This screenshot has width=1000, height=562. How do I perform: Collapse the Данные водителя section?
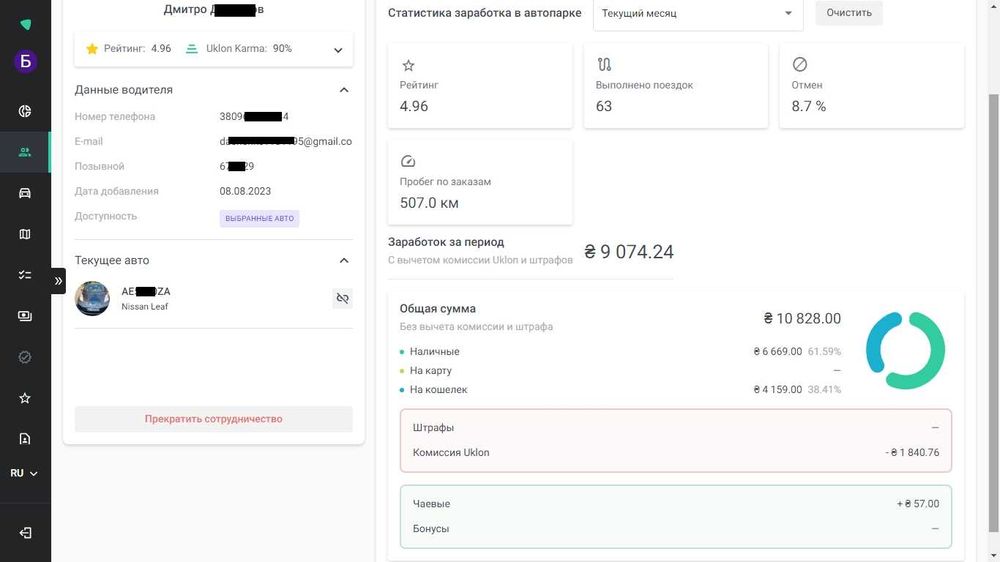[x=344, y=90]
